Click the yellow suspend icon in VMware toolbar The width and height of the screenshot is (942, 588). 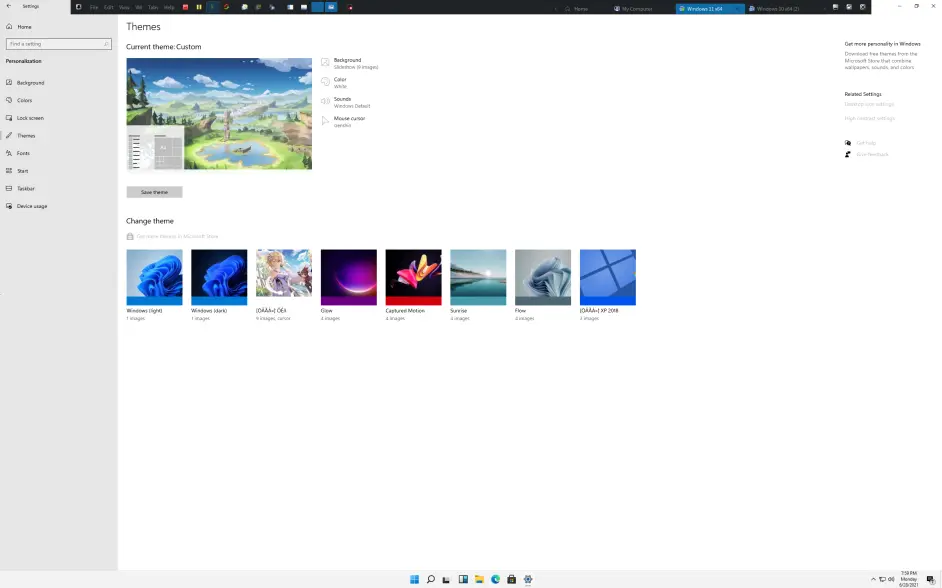click(x=199, y=7)
